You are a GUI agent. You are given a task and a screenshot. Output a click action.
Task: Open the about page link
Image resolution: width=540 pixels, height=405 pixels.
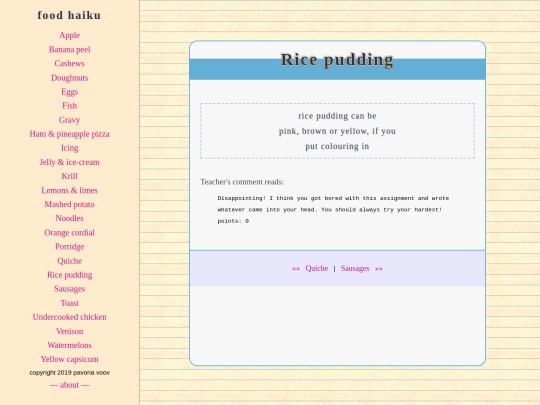[70, 385]
